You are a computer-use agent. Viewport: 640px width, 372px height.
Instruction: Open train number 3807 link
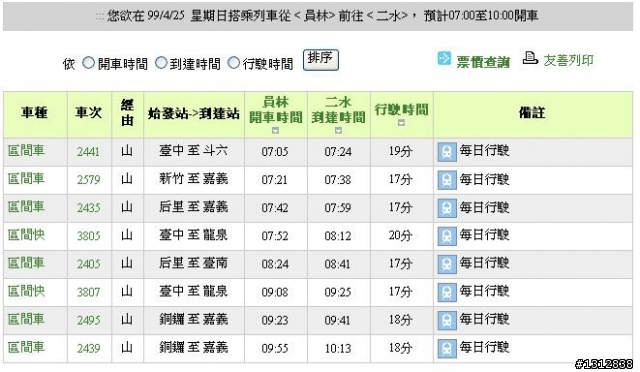click(89, 292)
